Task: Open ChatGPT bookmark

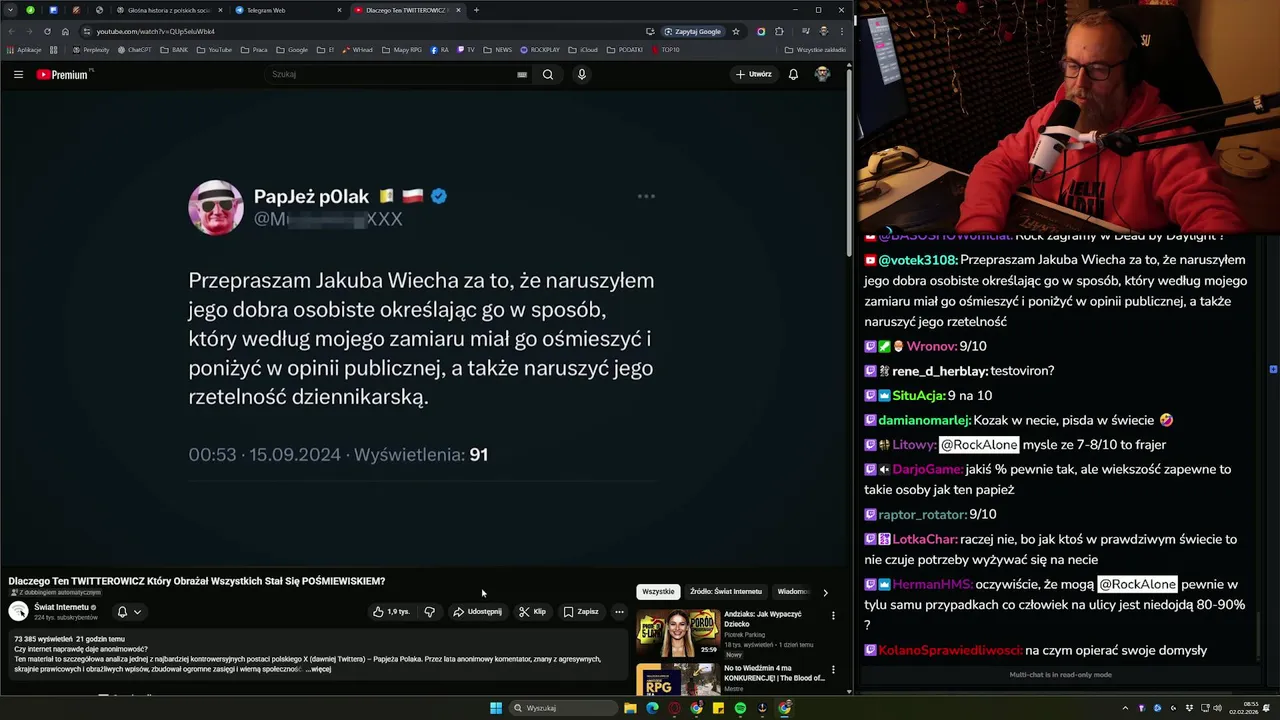Action: click(x=134, y=49)
